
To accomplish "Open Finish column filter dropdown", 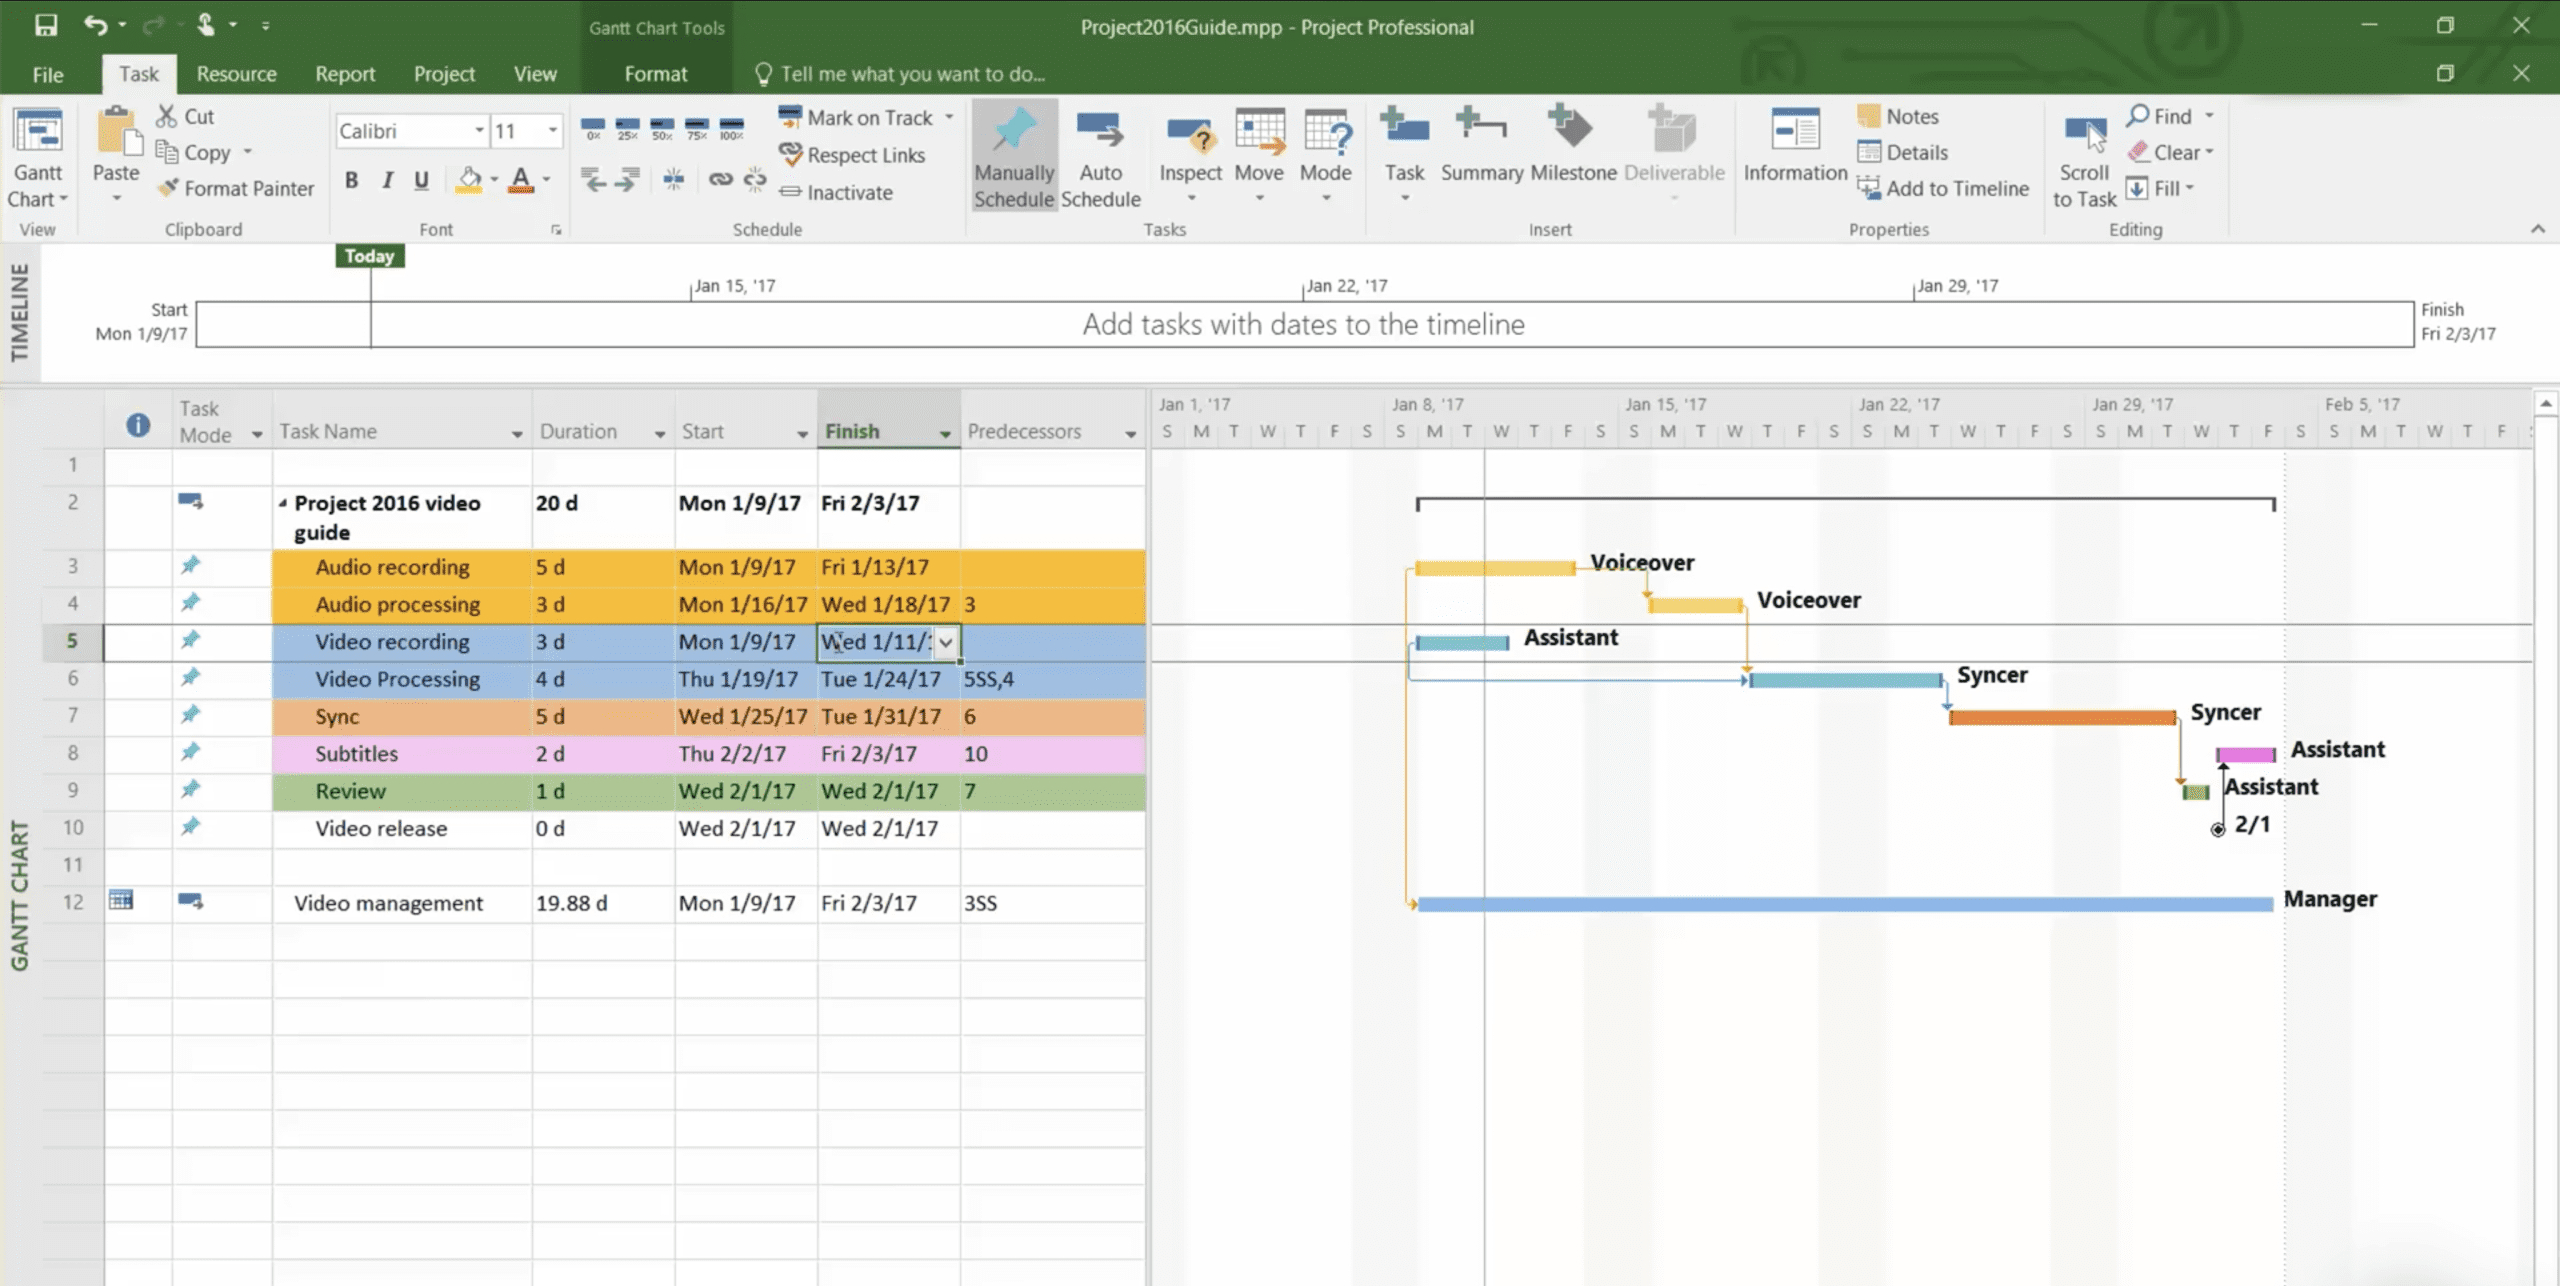I will pos(944,434).
